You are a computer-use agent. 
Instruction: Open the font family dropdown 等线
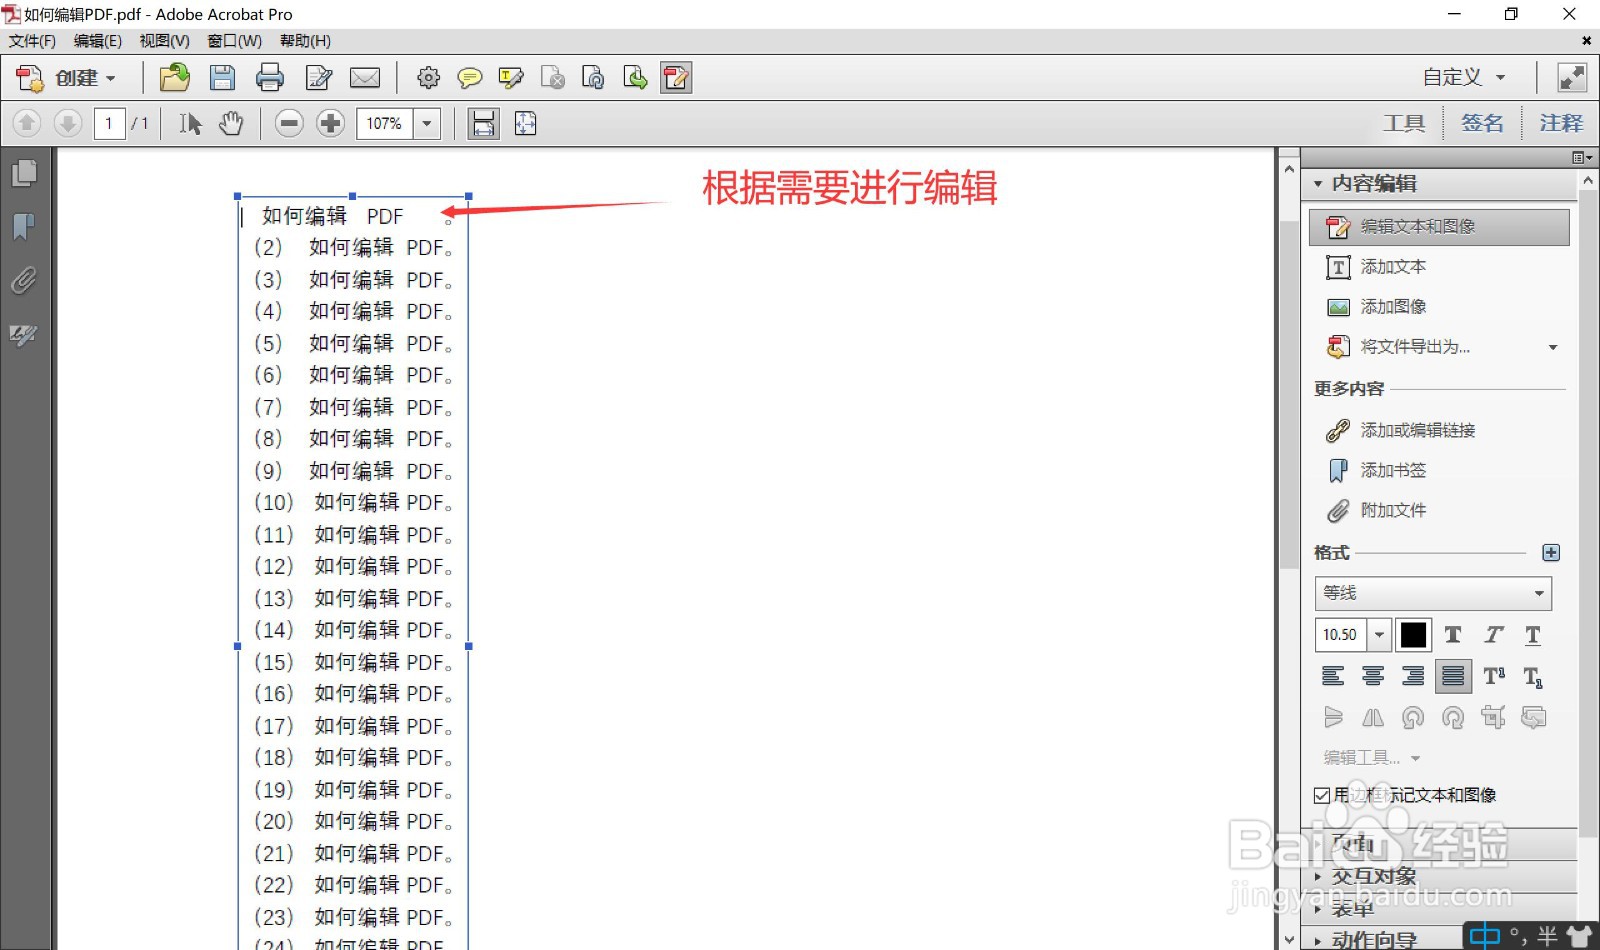1432,593
